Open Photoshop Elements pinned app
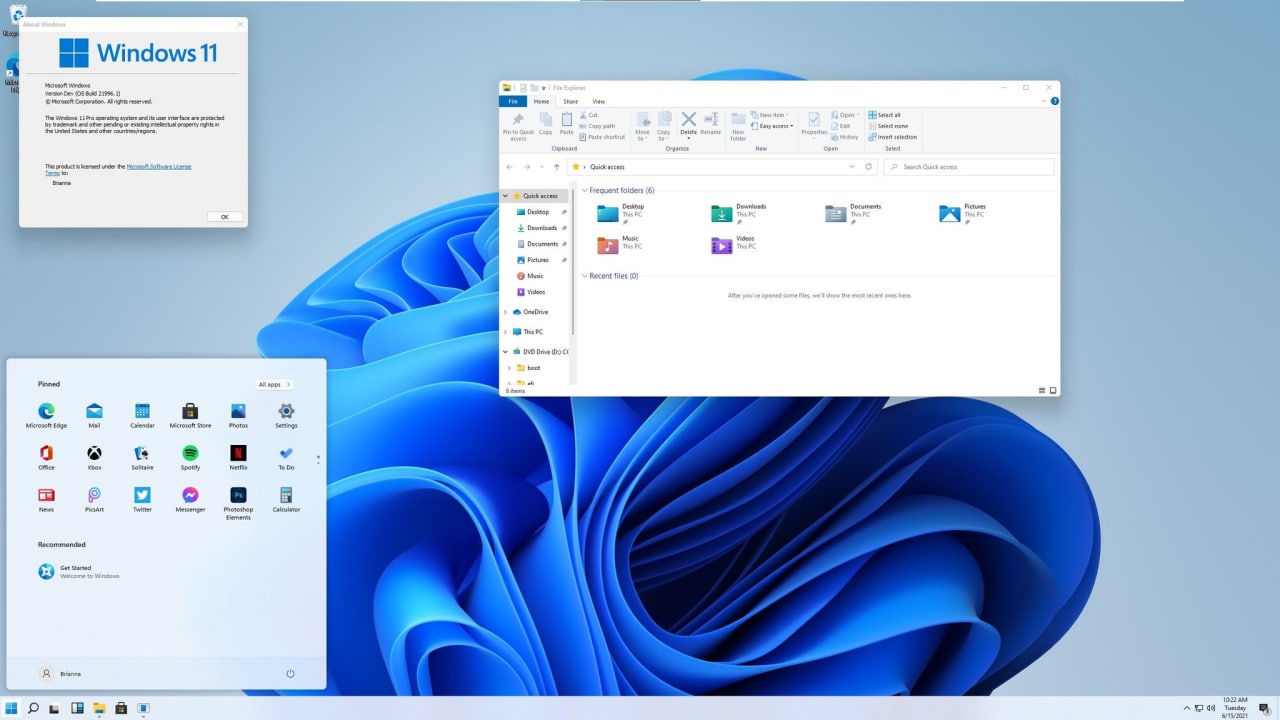 (238, 503)
